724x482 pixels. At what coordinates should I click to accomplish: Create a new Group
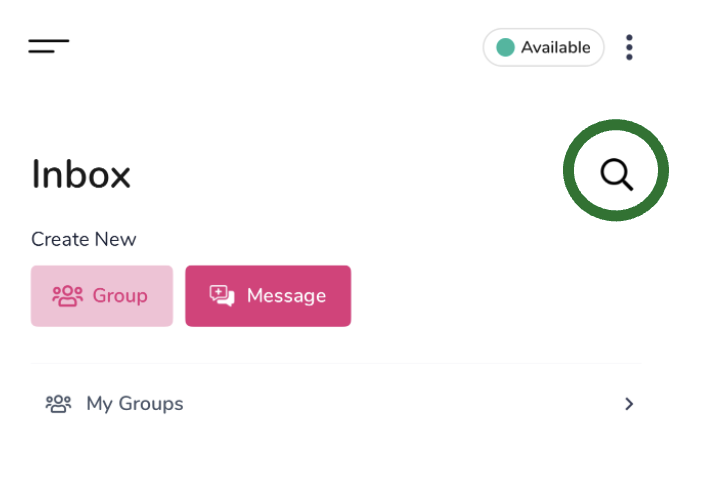point(102,296)
